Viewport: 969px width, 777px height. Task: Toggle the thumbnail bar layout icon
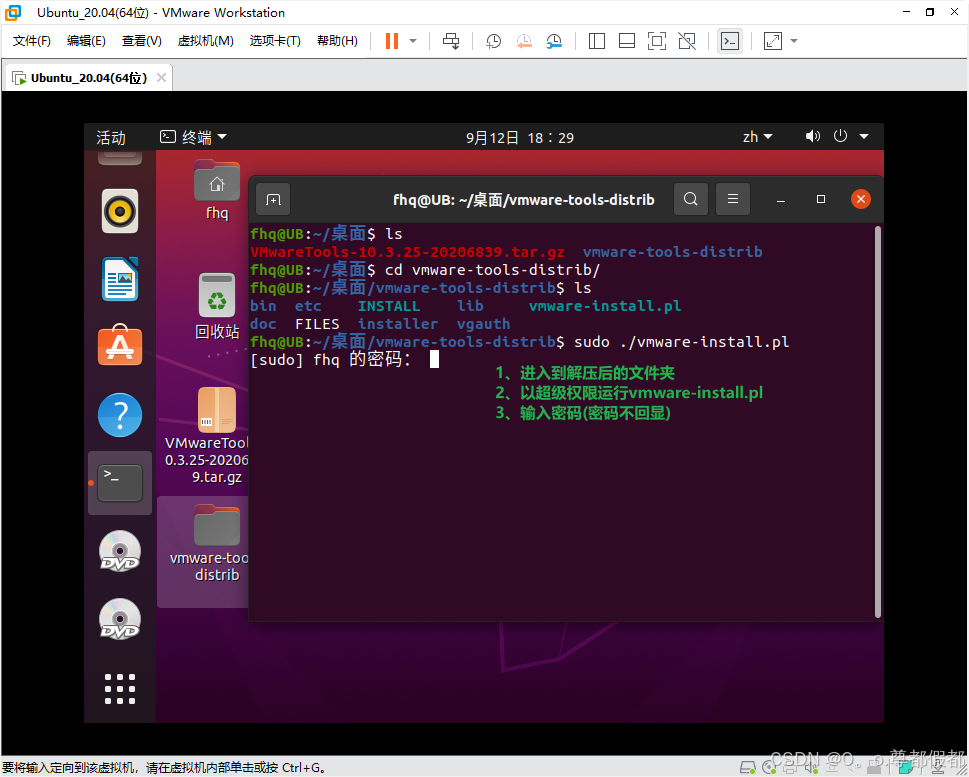tap(627, 41)
